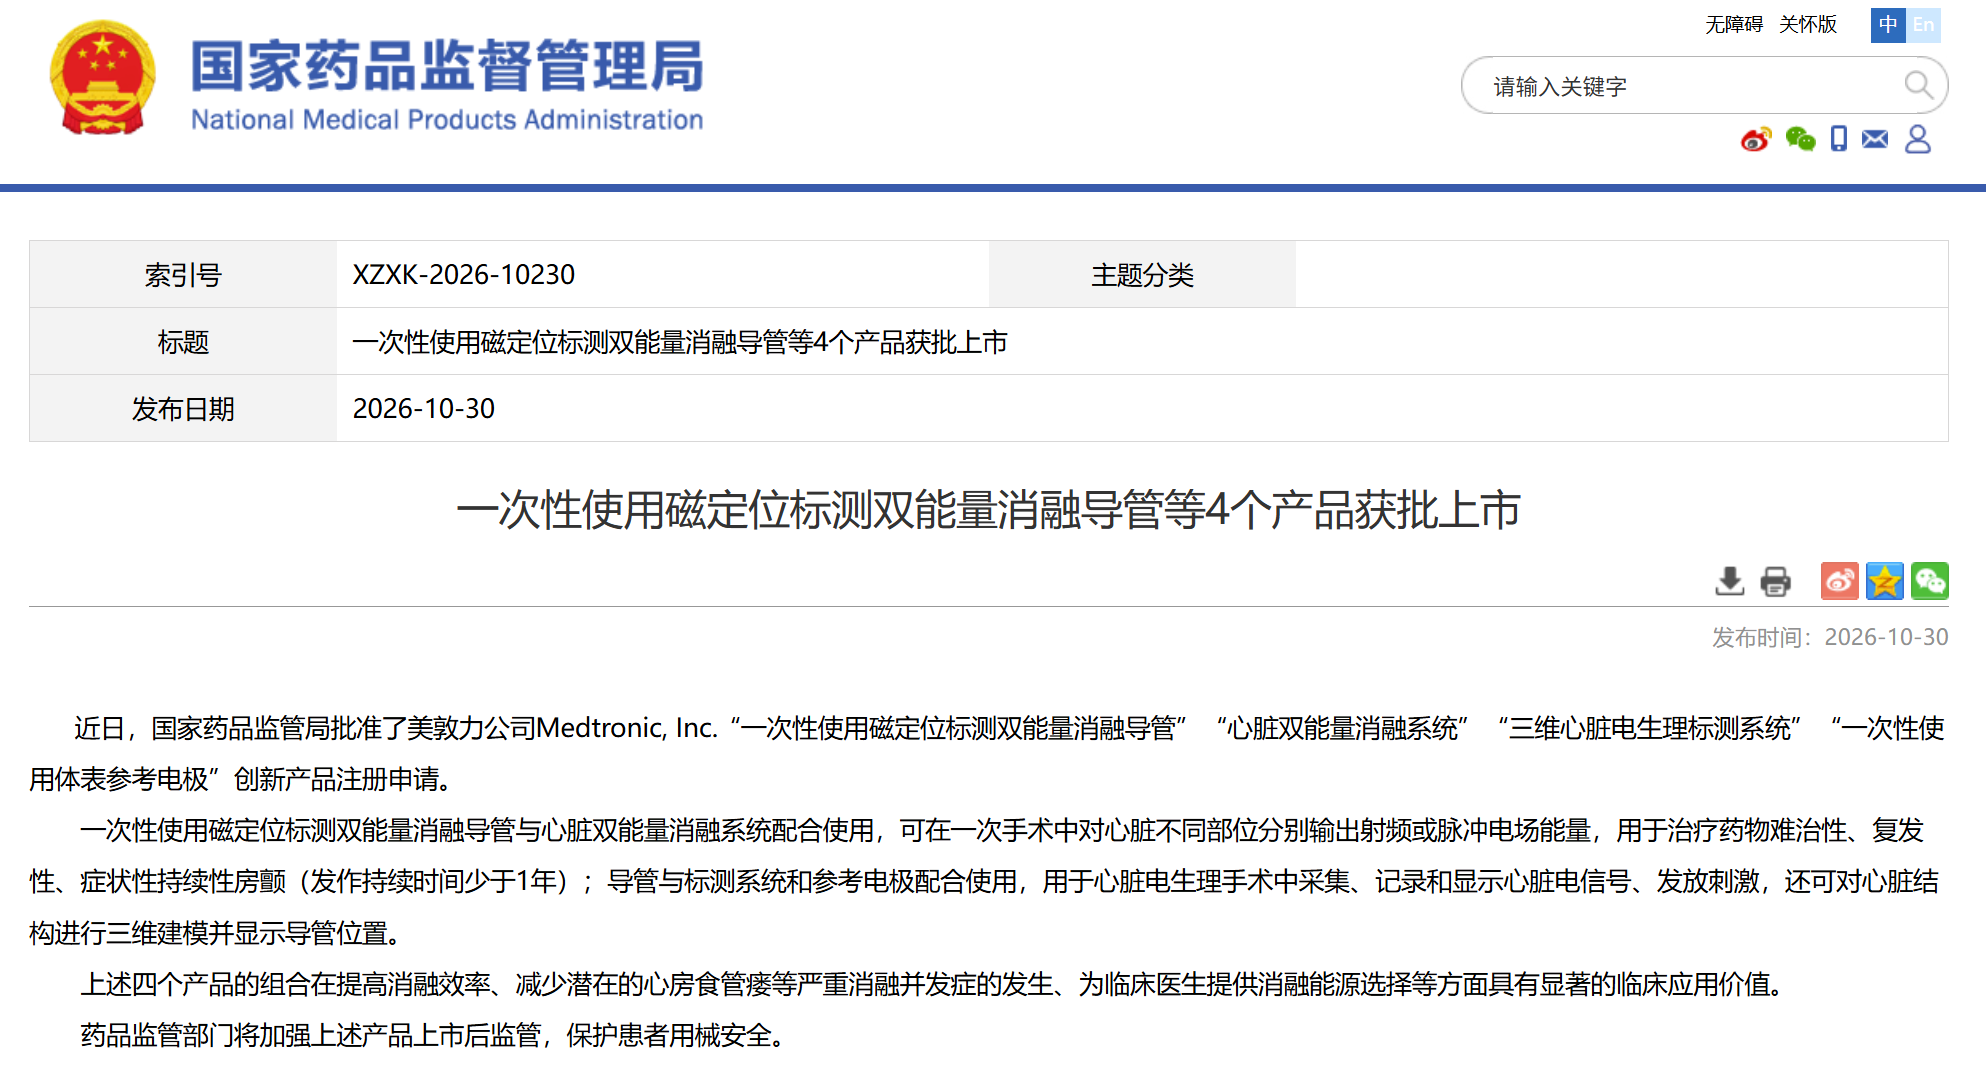Click the 索引号 label cell
This screenshot has height=1072, width=1986.
183,274
